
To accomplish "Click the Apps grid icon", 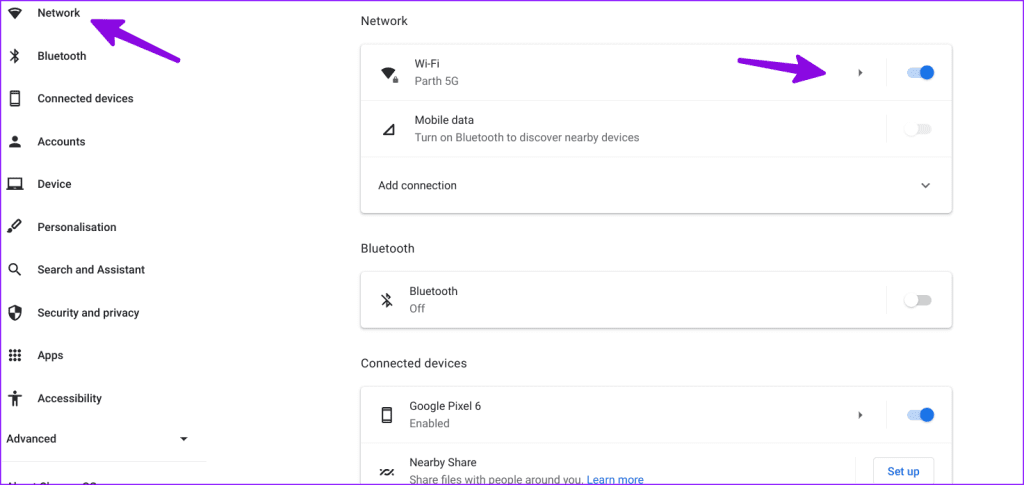I will coord(15,355).
